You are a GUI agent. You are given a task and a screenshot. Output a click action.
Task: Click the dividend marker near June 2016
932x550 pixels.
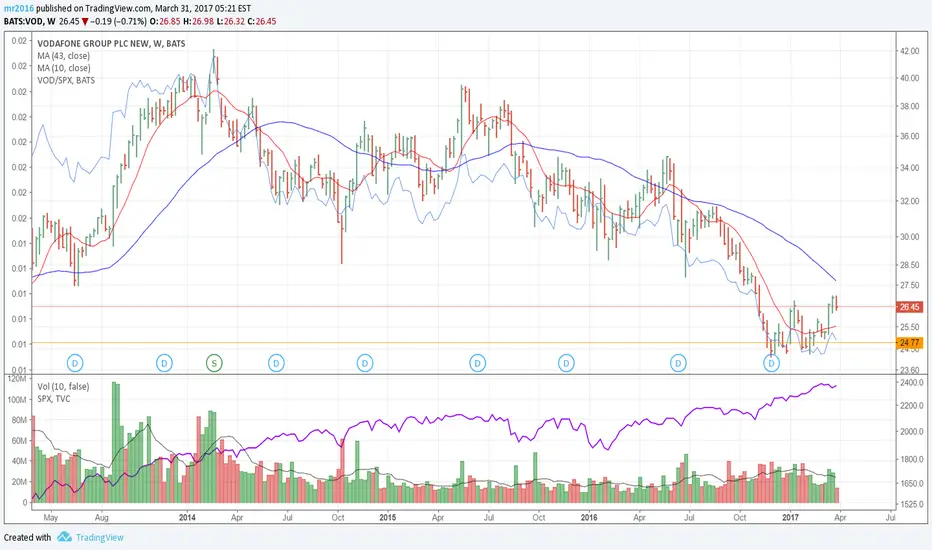(678, 363)
